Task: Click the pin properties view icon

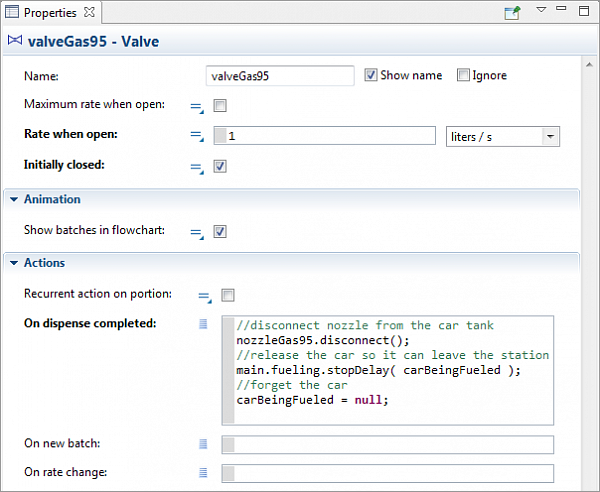Action: tap(512, 12)
